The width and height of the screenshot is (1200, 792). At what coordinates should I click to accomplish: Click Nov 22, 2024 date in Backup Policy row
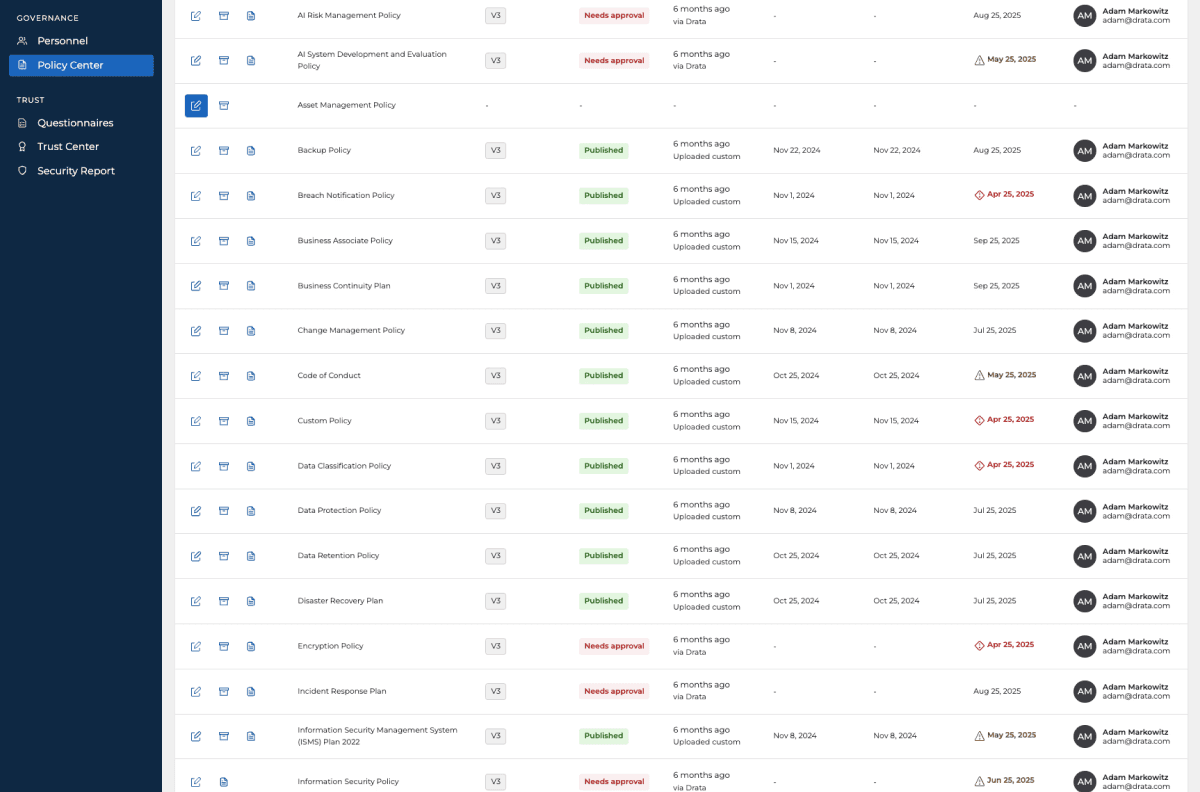click(x=797, y=150)
